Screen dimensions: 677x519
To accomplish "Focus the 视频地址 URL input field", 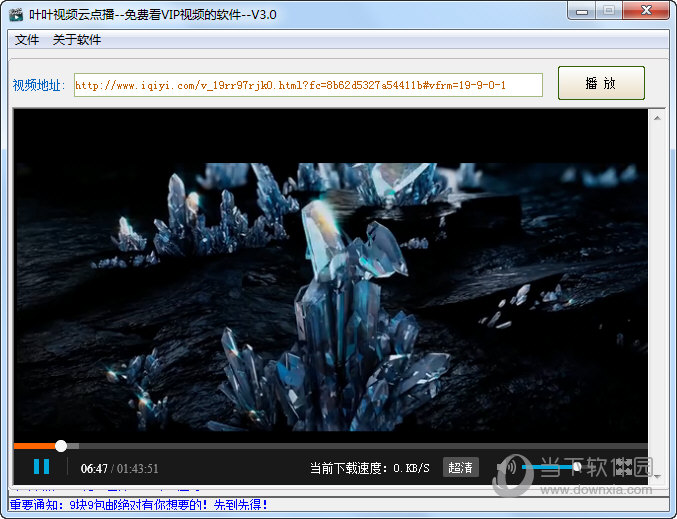I will coord(308,85).
